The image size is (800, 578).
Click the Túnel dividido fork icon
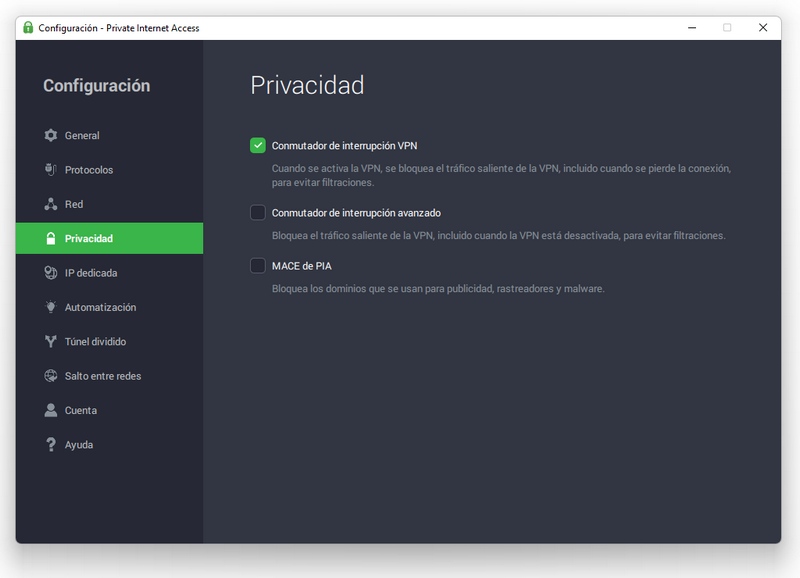[x=51, y=341]
